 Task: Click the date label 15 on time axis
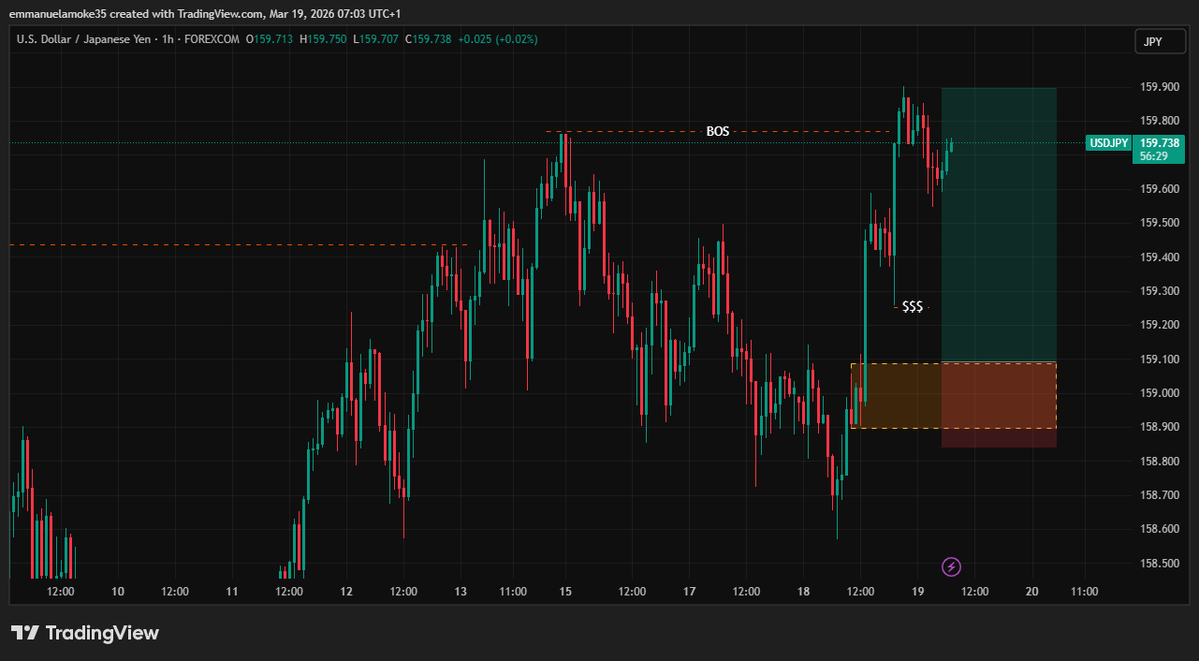click(x=566, y=591)
